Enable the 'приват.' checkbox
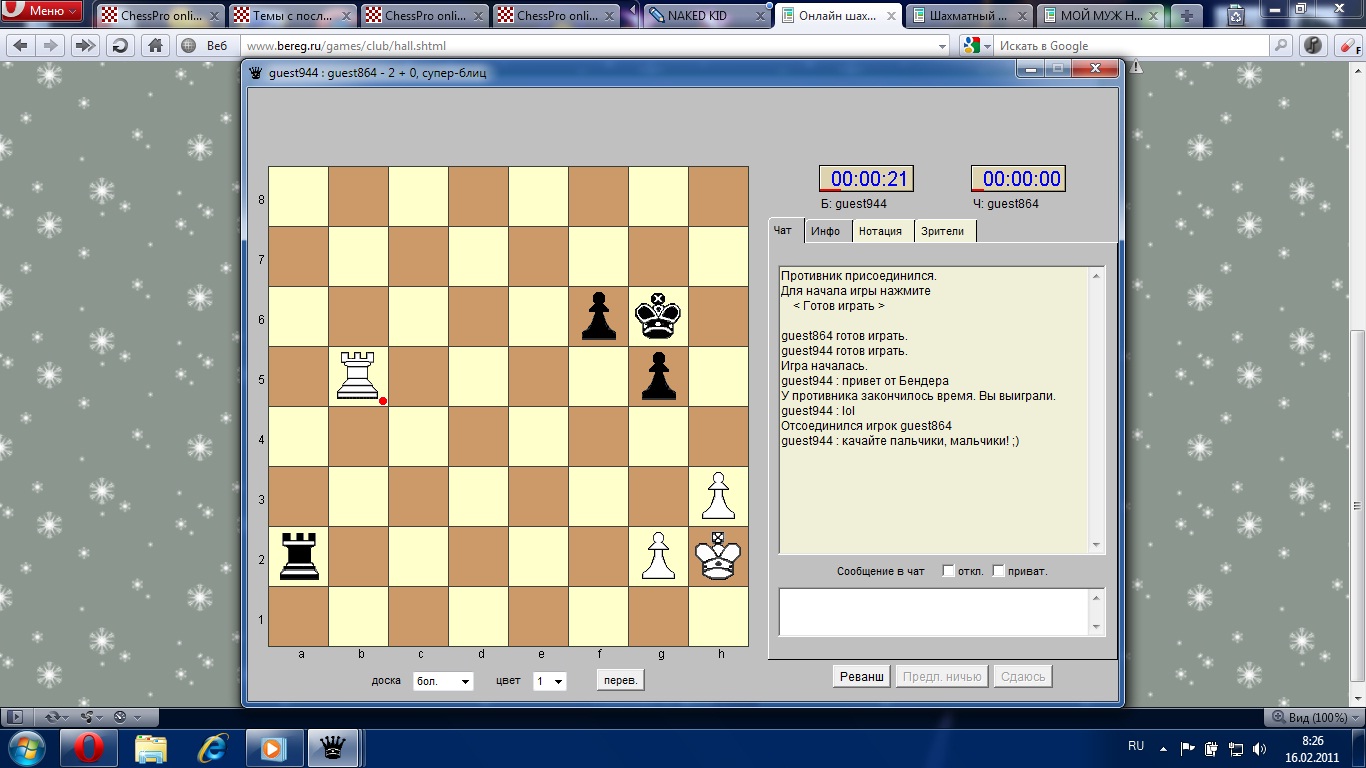Image resolution: width=1366 pixels, height=768 pixels. pos(998,571)
